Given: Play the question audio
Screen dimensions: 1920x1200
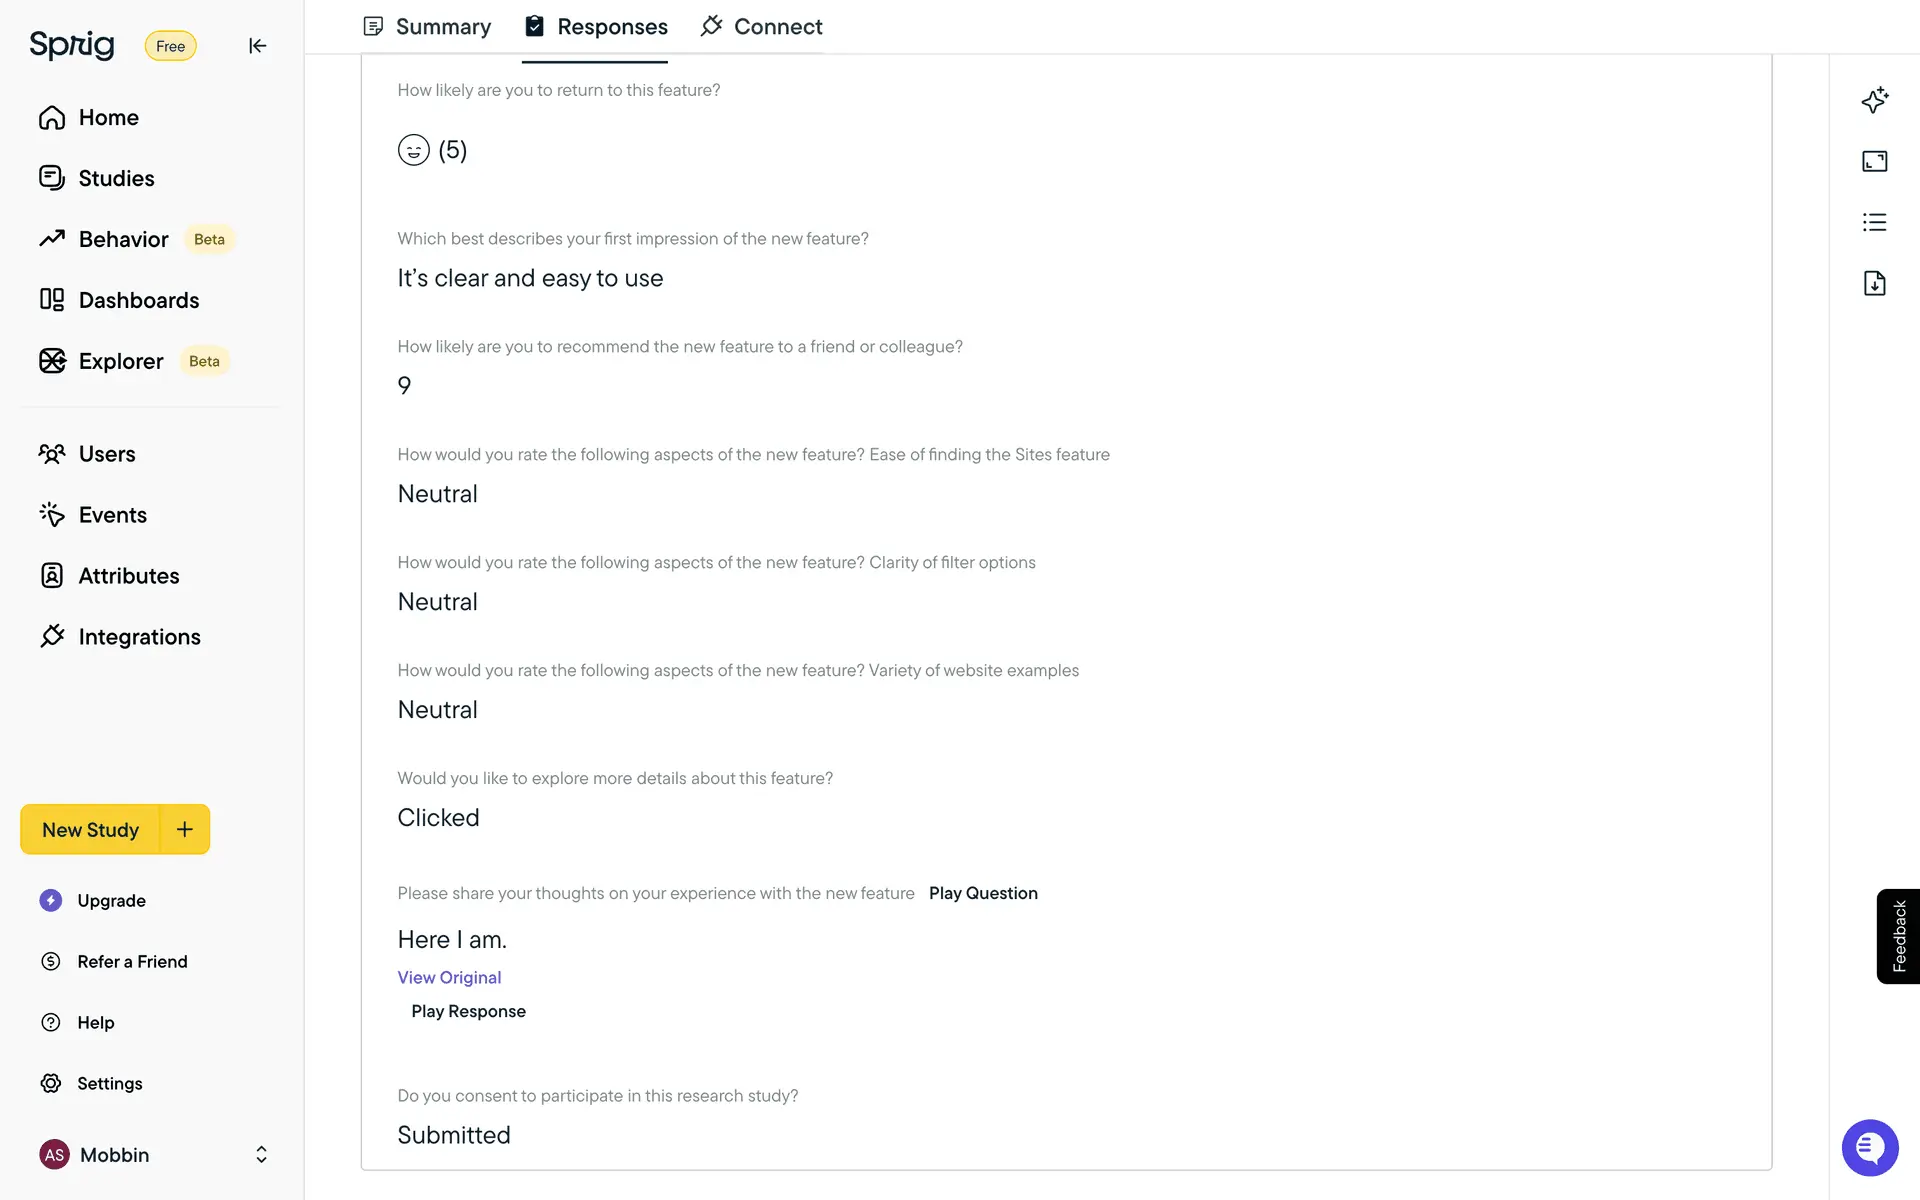Looking at the screenshot, I should (x=983, y=893).
